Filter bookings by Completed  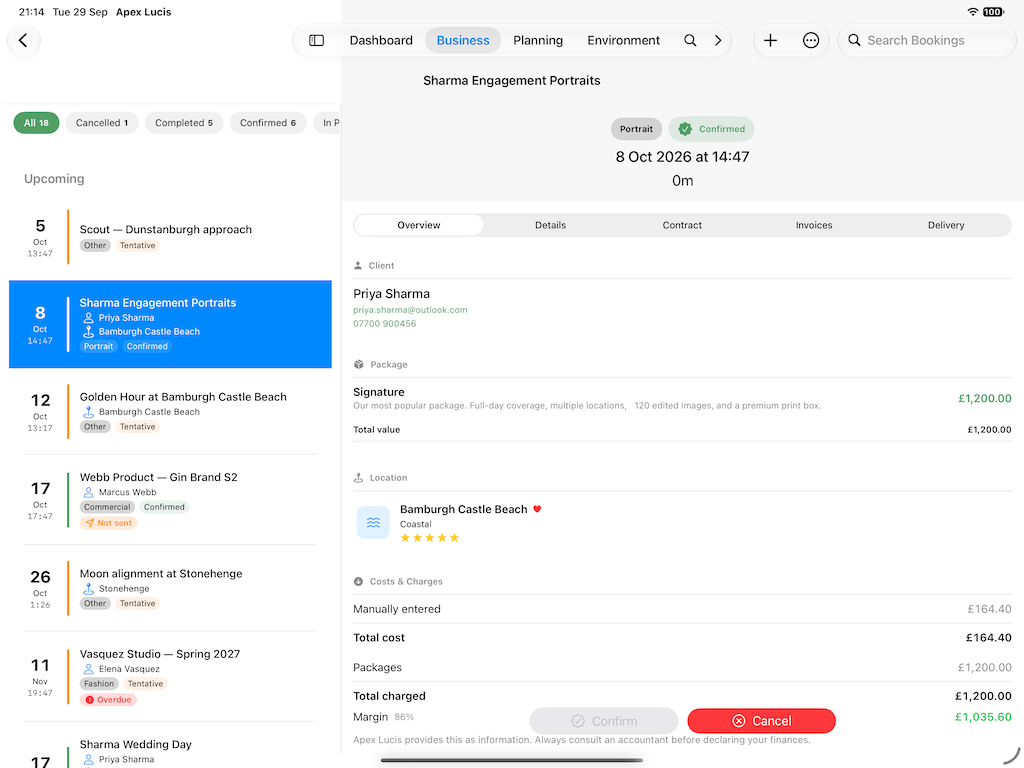tap(184, 123)
